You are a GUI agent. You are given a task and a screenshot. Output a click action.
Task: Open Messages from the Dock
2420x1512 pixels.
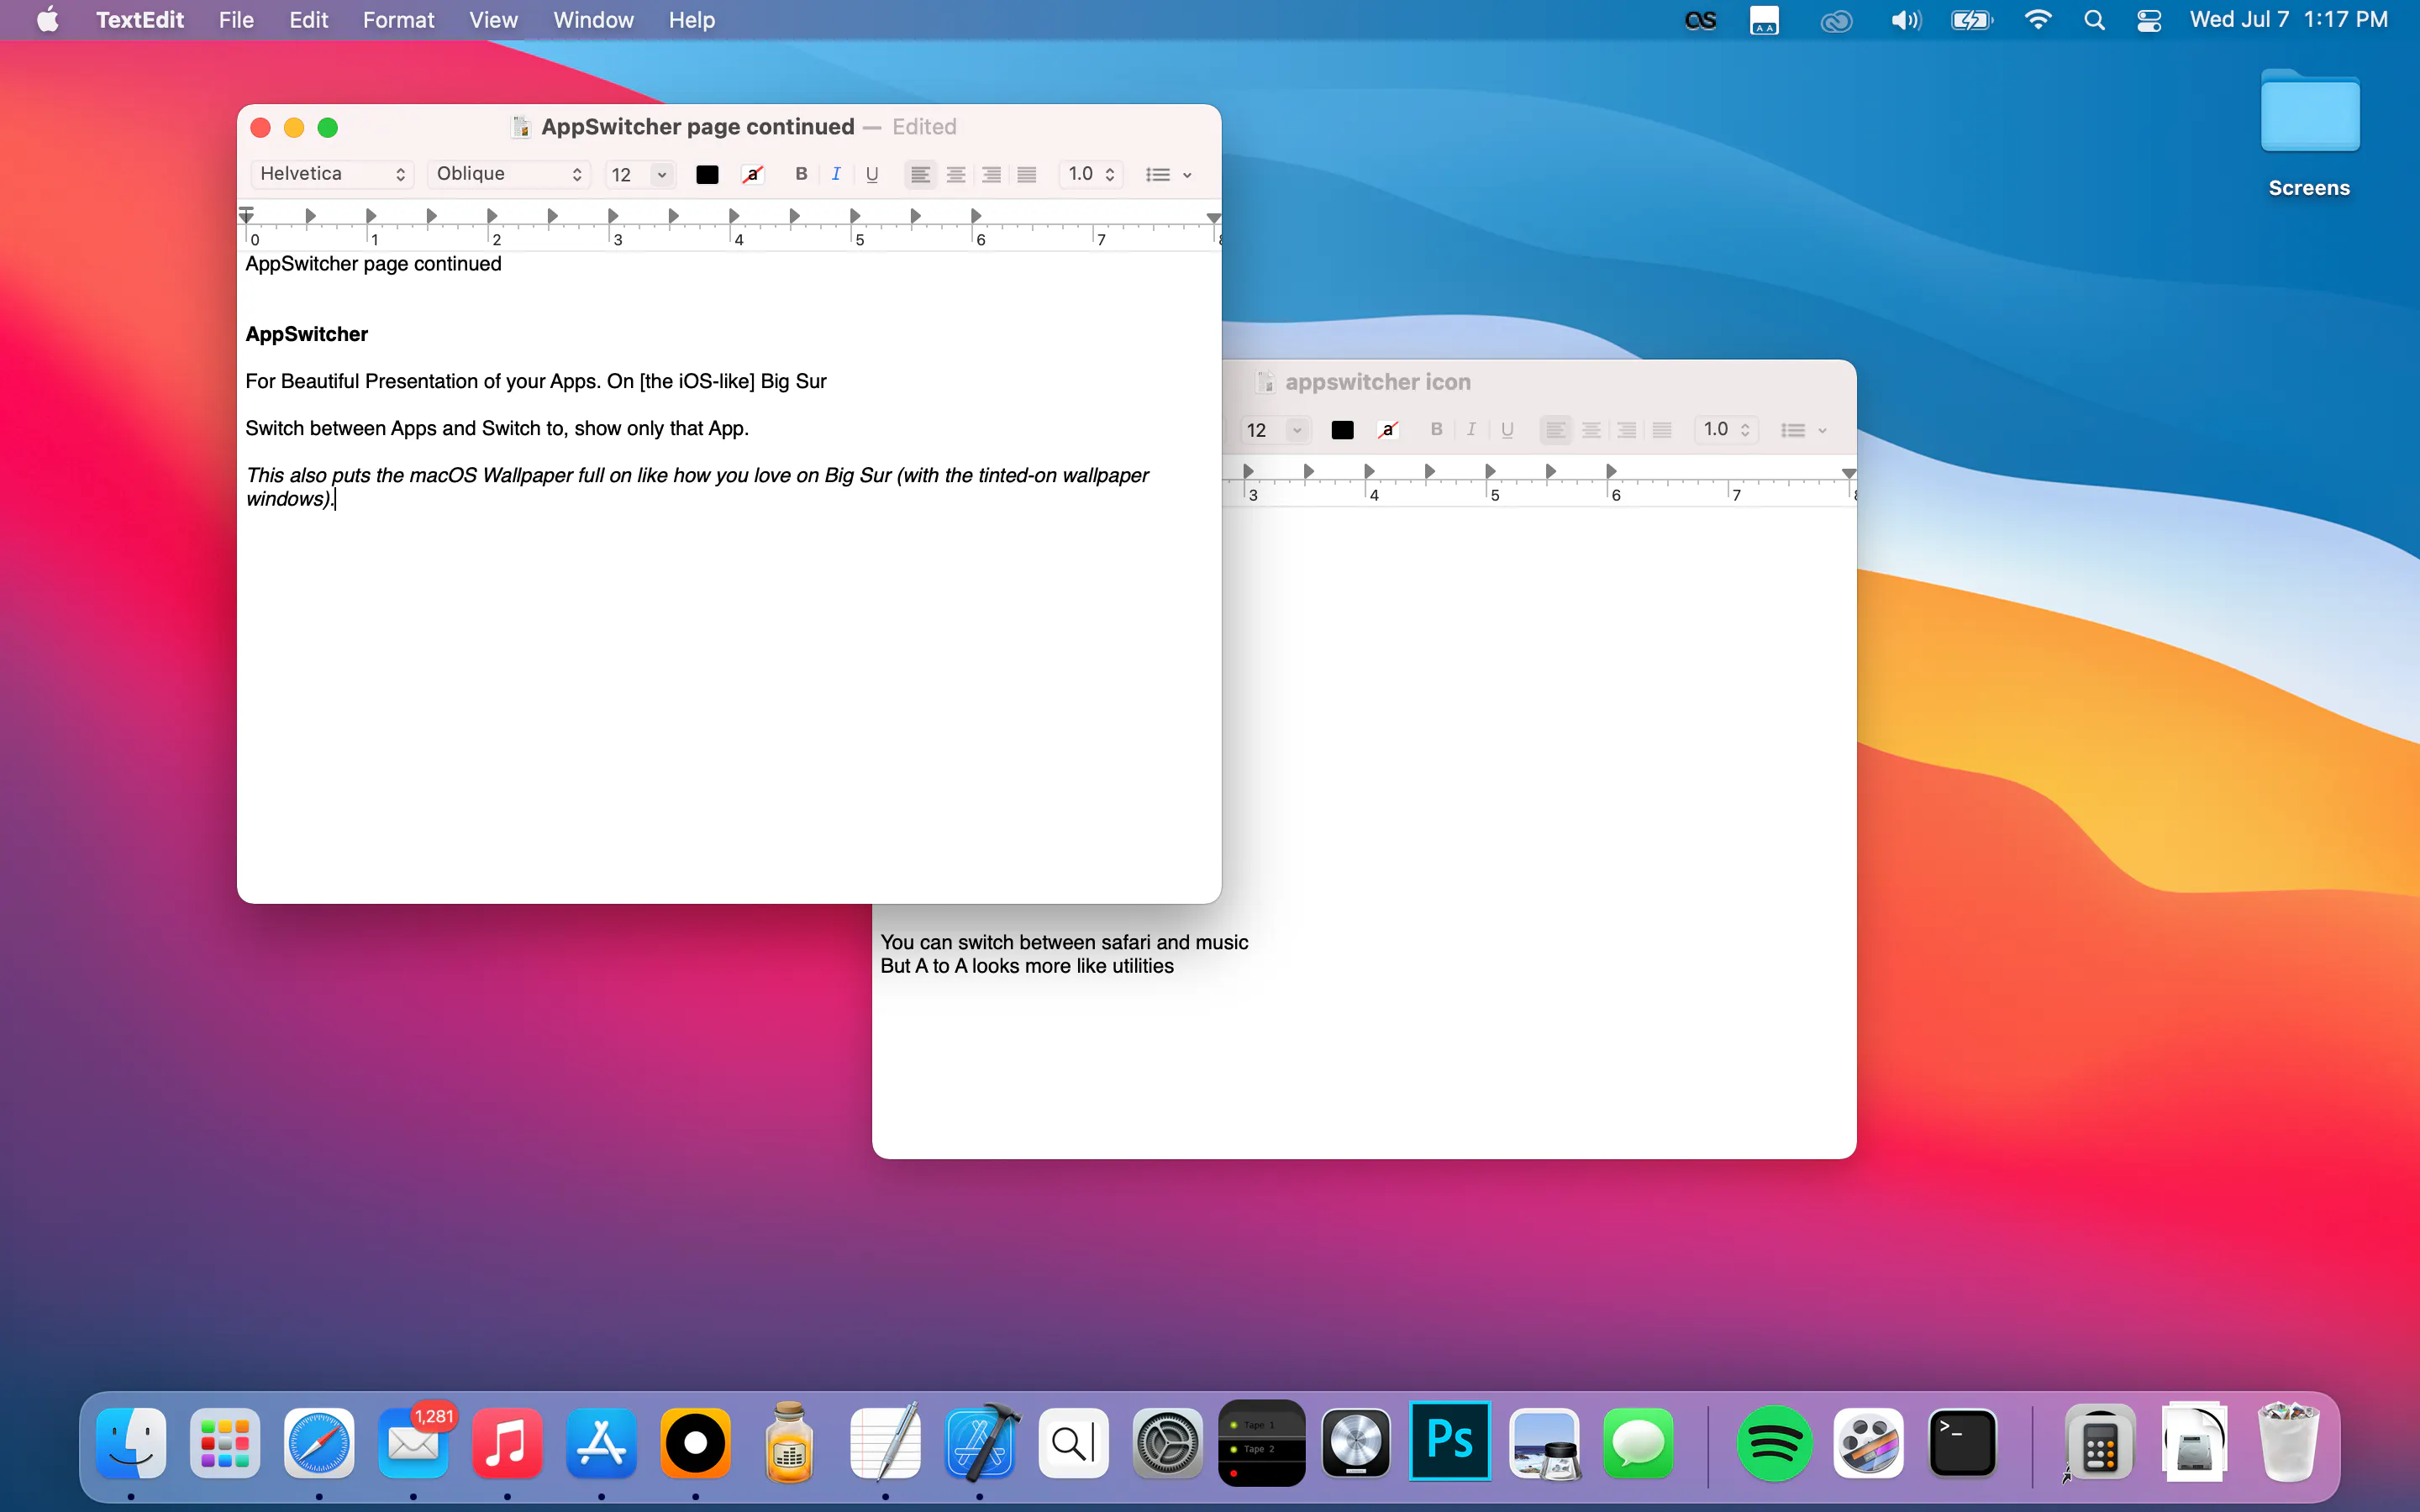tap(1638, 1442)
